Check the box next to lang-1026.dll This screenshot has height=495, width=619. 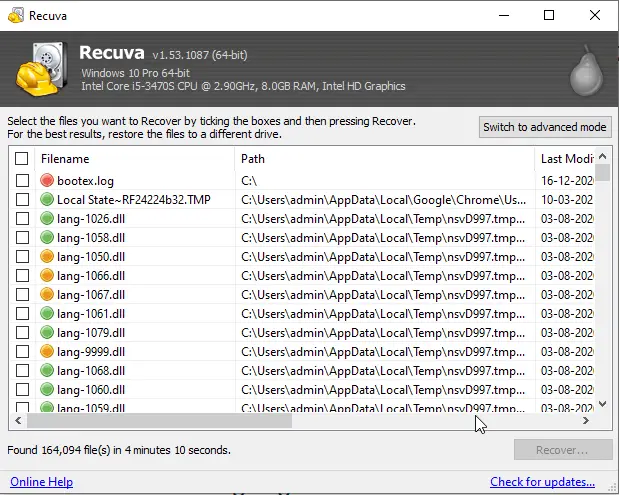(x=23, y=219)
